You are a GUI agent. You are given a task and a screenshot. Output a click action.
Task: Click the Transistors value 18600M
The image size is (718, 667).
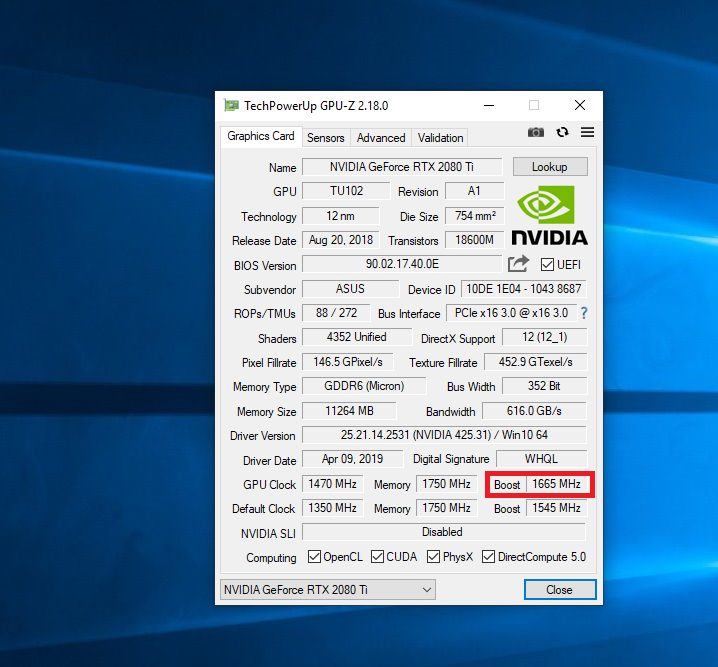point(474,240)
